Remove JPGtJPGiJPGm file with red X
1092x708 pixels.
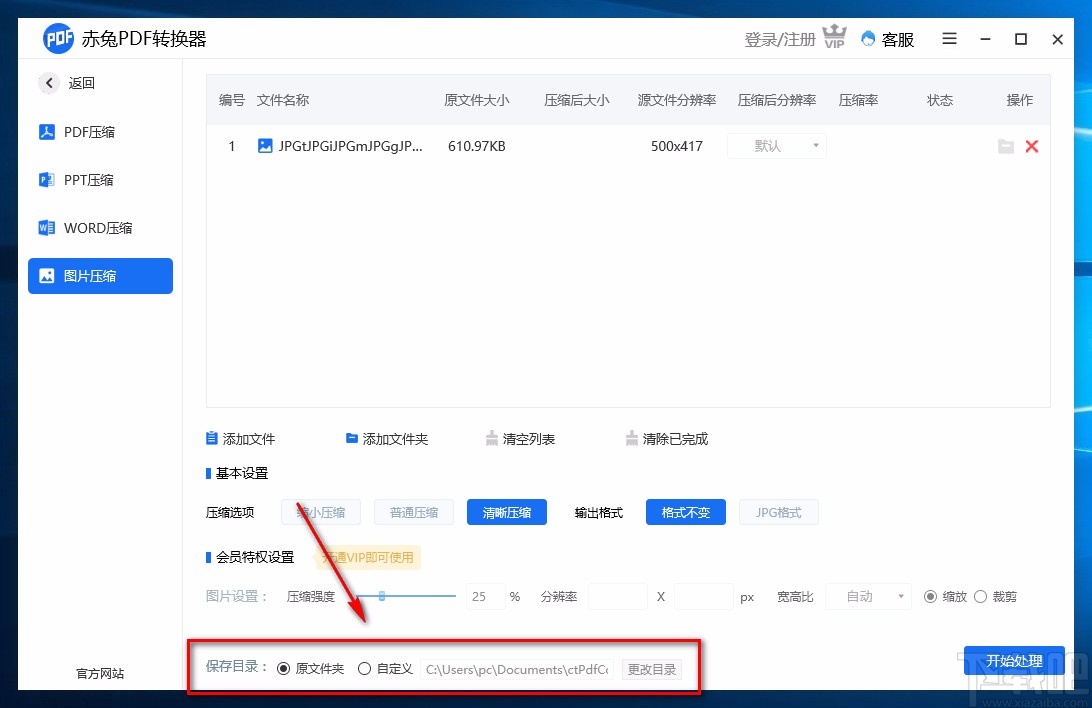pyautogui.click(x=1032, y=146)
